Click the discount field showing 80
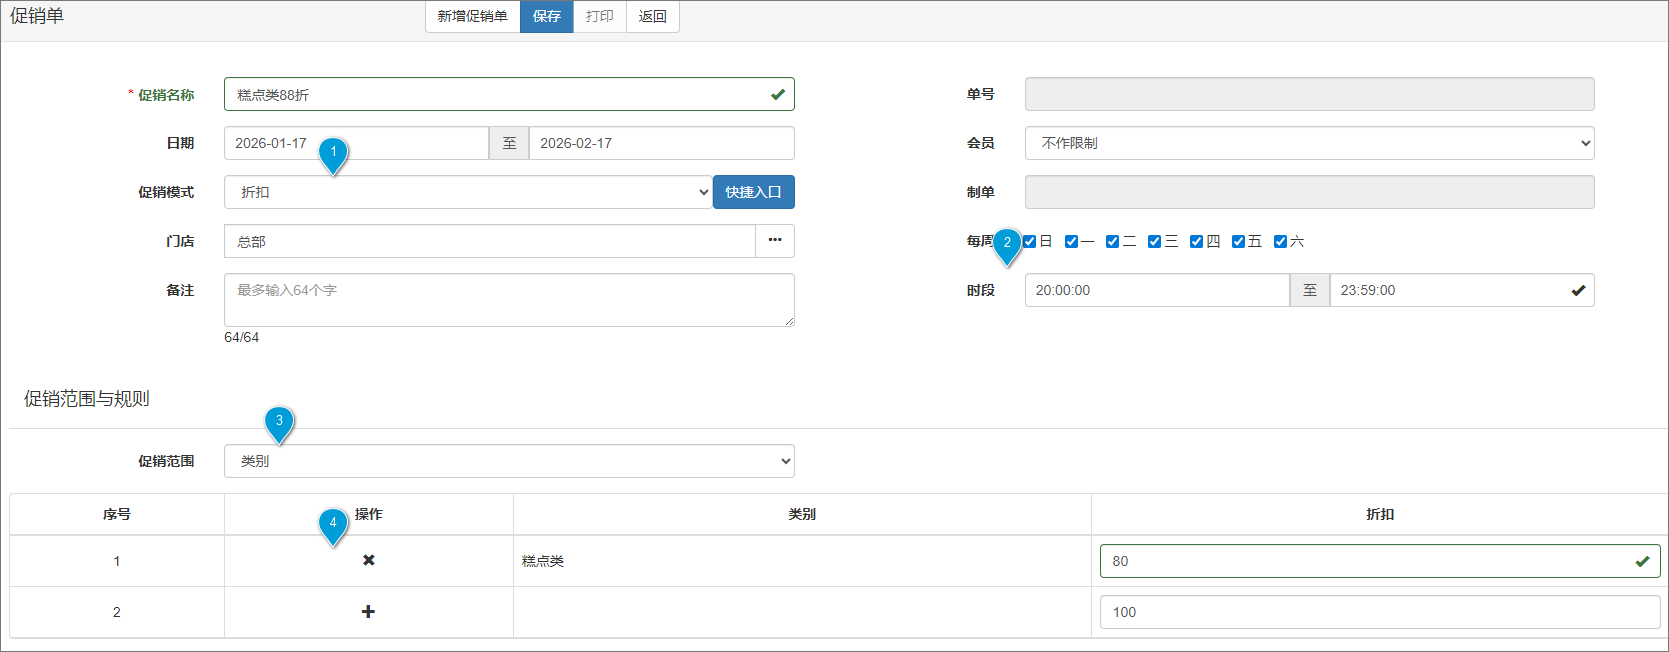The height and width of the screenshot is (652, 1669). tap(1365, 561)
